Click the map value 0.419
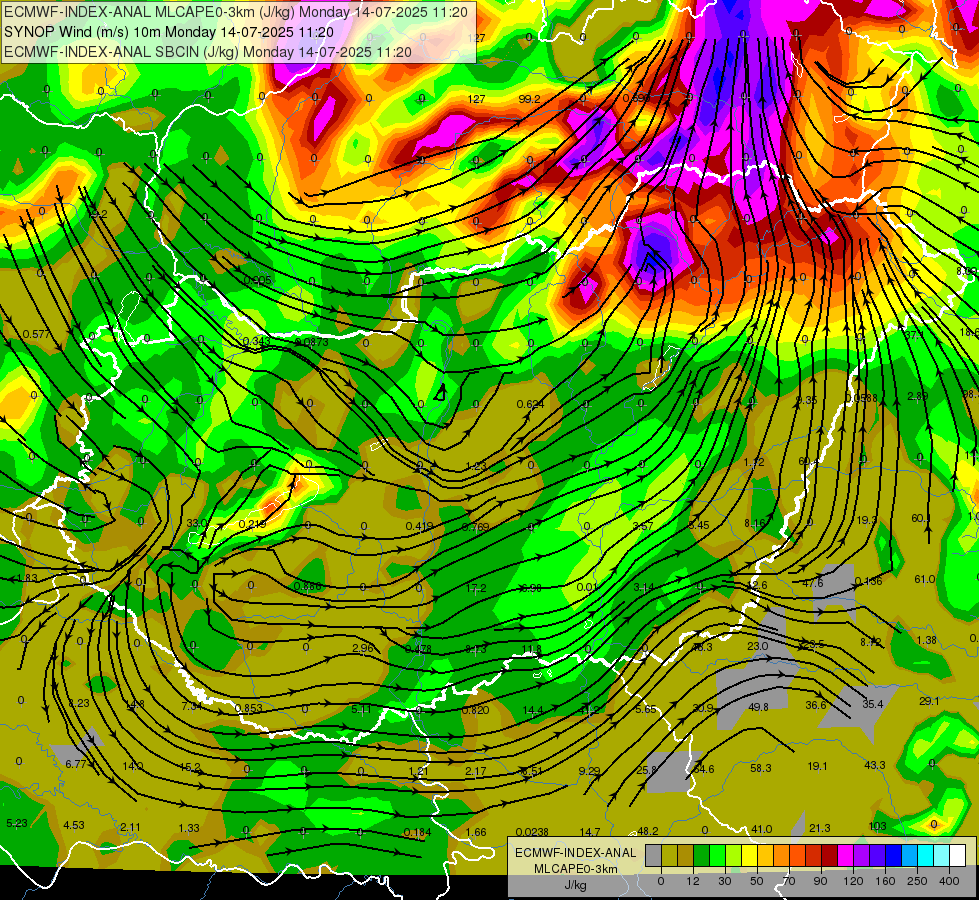Screen dimensions: 979x900 (x=420, y=526)
